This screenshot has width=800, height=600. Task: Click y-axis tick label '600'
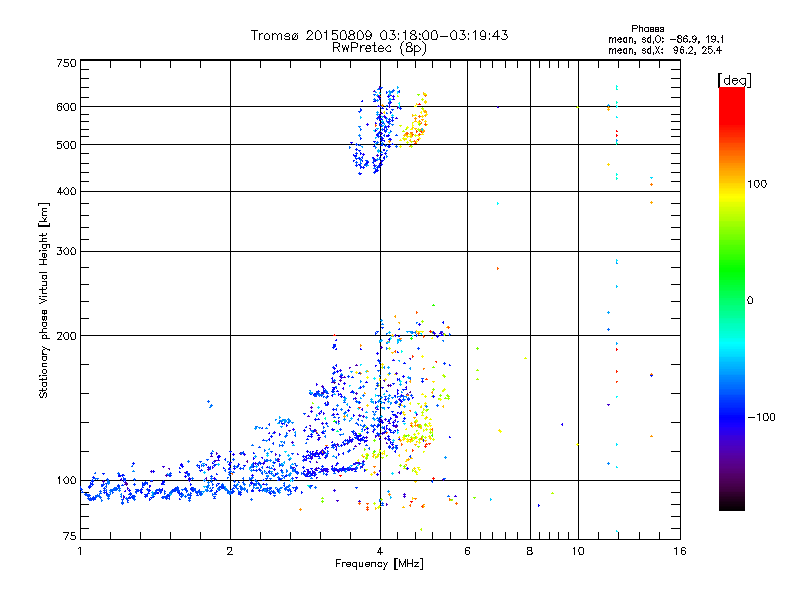(x=66, y=107)
